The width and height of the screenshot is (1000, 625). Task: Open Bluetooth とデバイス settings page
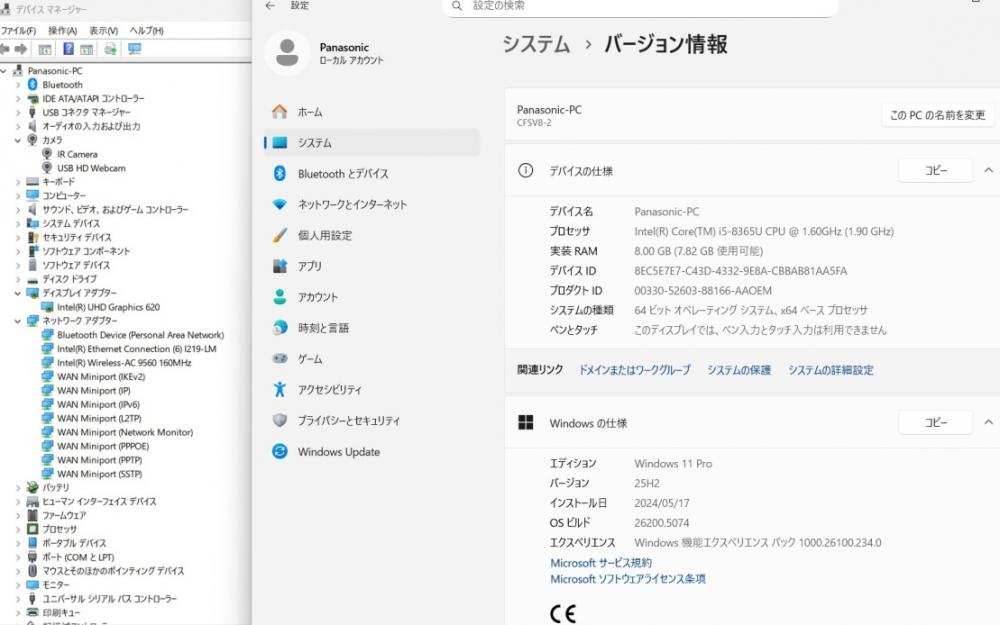342,174
